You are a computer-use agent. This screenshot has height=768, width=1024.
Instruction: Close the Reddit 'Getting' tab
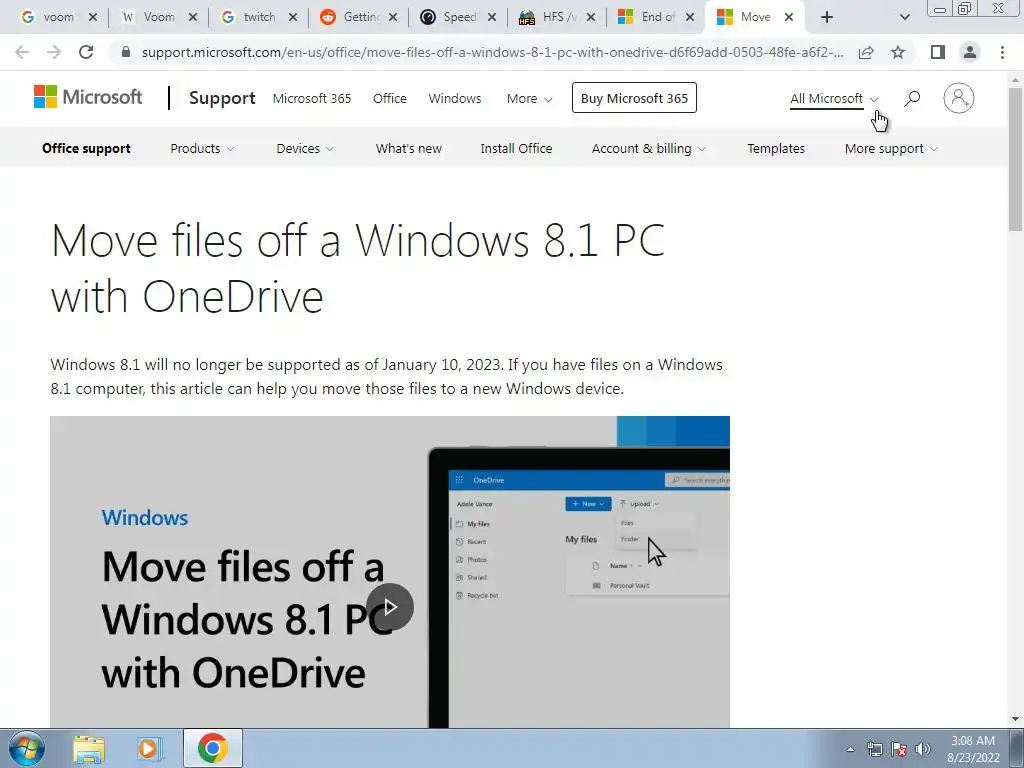coord(392,18)
